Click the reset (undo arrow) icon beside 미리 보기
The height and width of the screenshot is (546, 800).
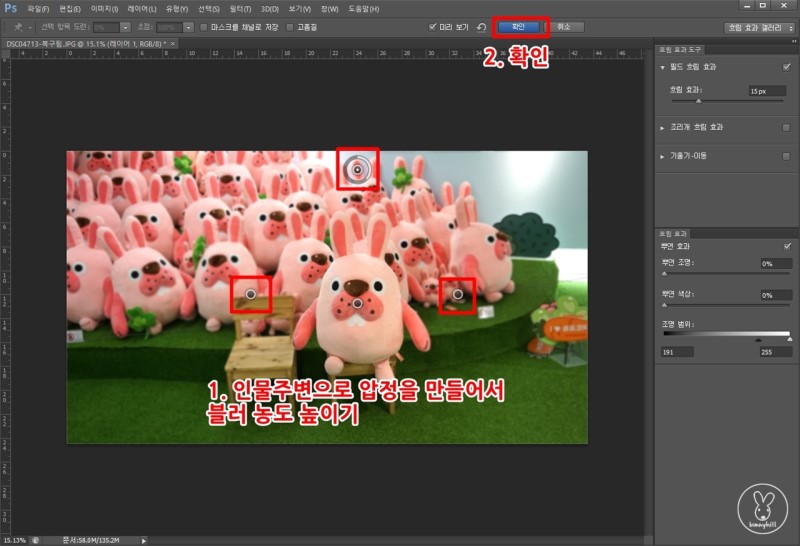click(481, 27)
